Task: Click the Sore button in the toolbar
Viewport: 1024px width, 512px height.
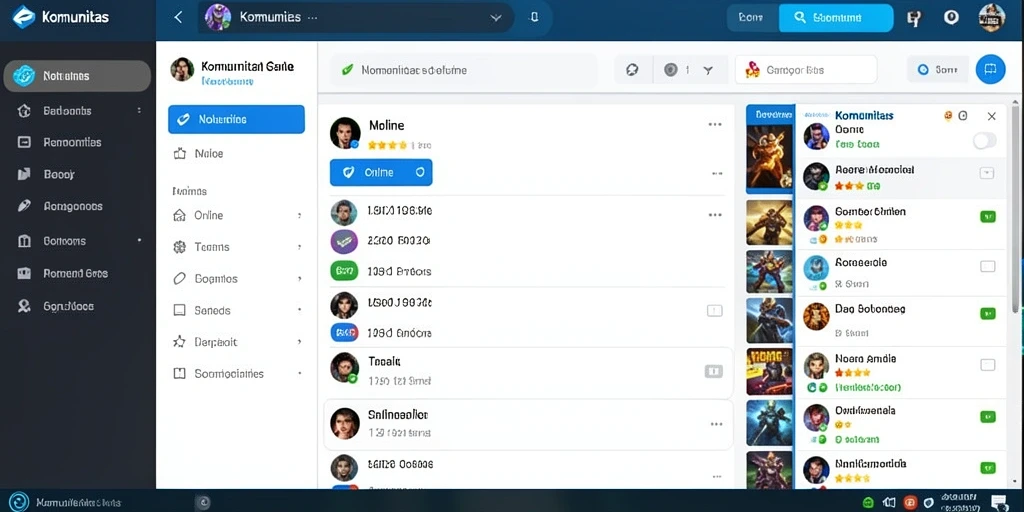Action: (x=938, y=69)
